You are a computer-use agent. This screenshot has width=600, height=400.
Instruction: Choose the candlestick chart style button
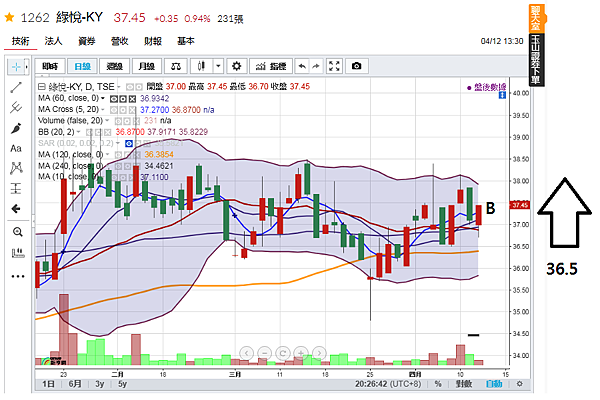[x=201, y=66]
